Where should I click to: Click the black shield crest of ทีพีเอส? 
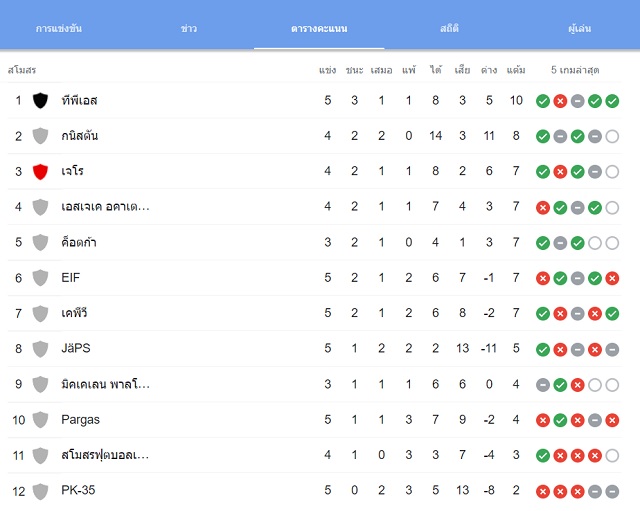click(40, 100)
